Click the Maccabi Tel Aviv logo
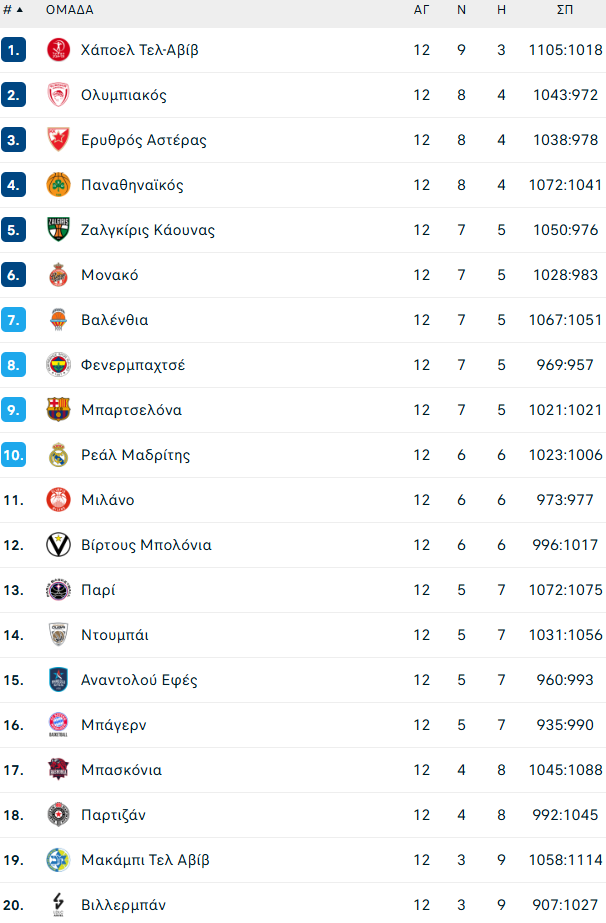606x923 pixels. point(59,860)
